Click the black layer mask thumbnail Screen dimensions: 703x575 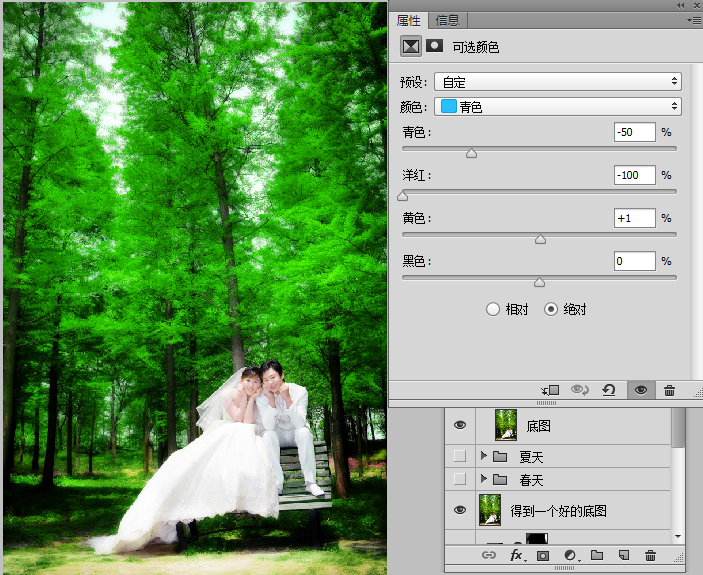tap(537, 538)
